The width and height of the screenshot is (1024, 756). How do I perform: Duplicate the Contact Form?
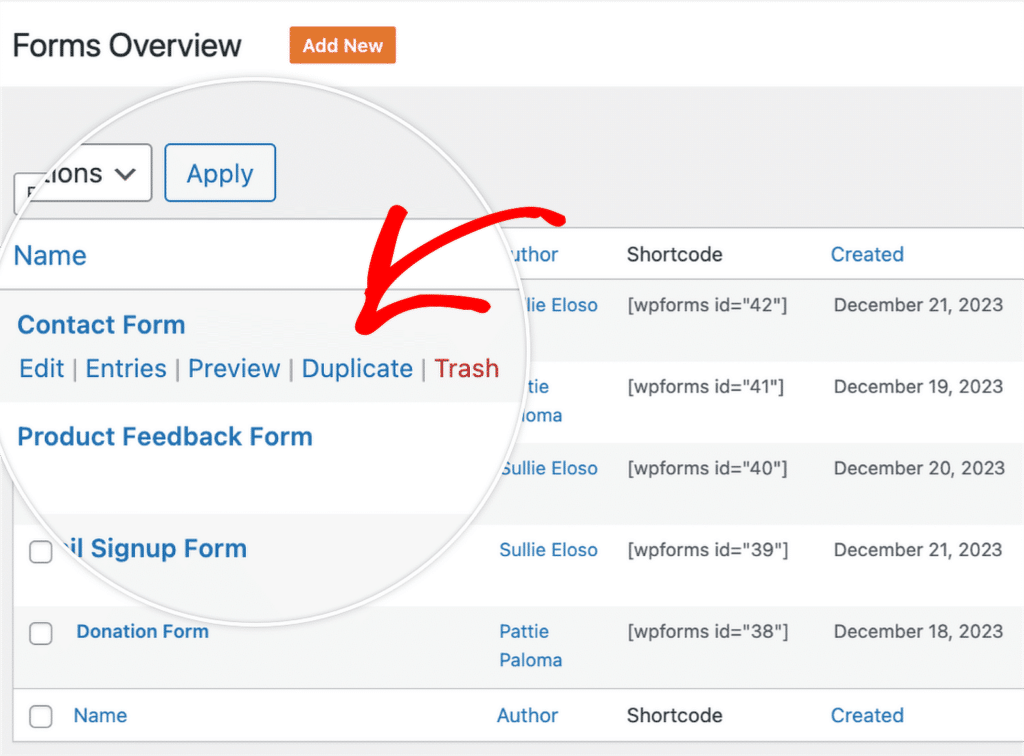point(357,368)
